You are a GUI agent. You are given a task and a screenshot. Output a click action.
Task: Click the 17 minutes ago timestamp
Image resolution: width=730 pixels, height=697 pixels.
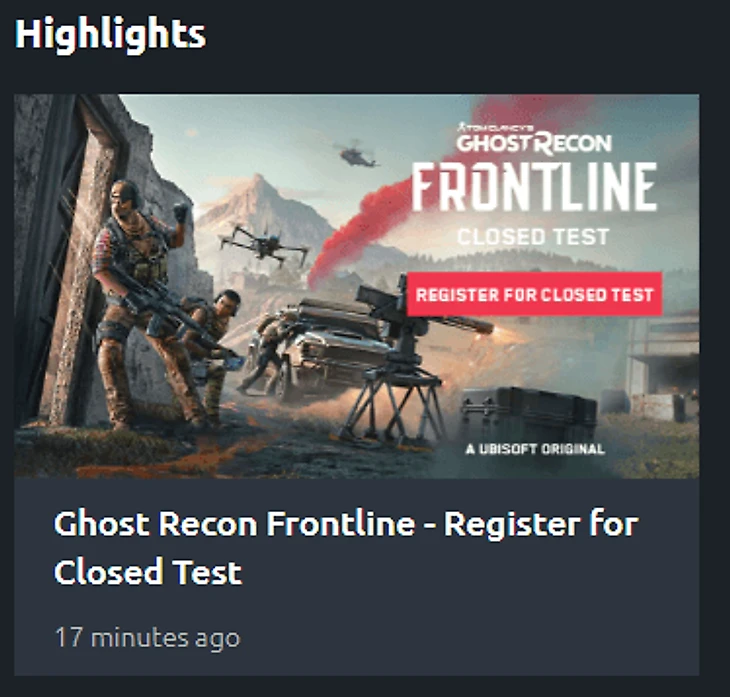[148, 637]
